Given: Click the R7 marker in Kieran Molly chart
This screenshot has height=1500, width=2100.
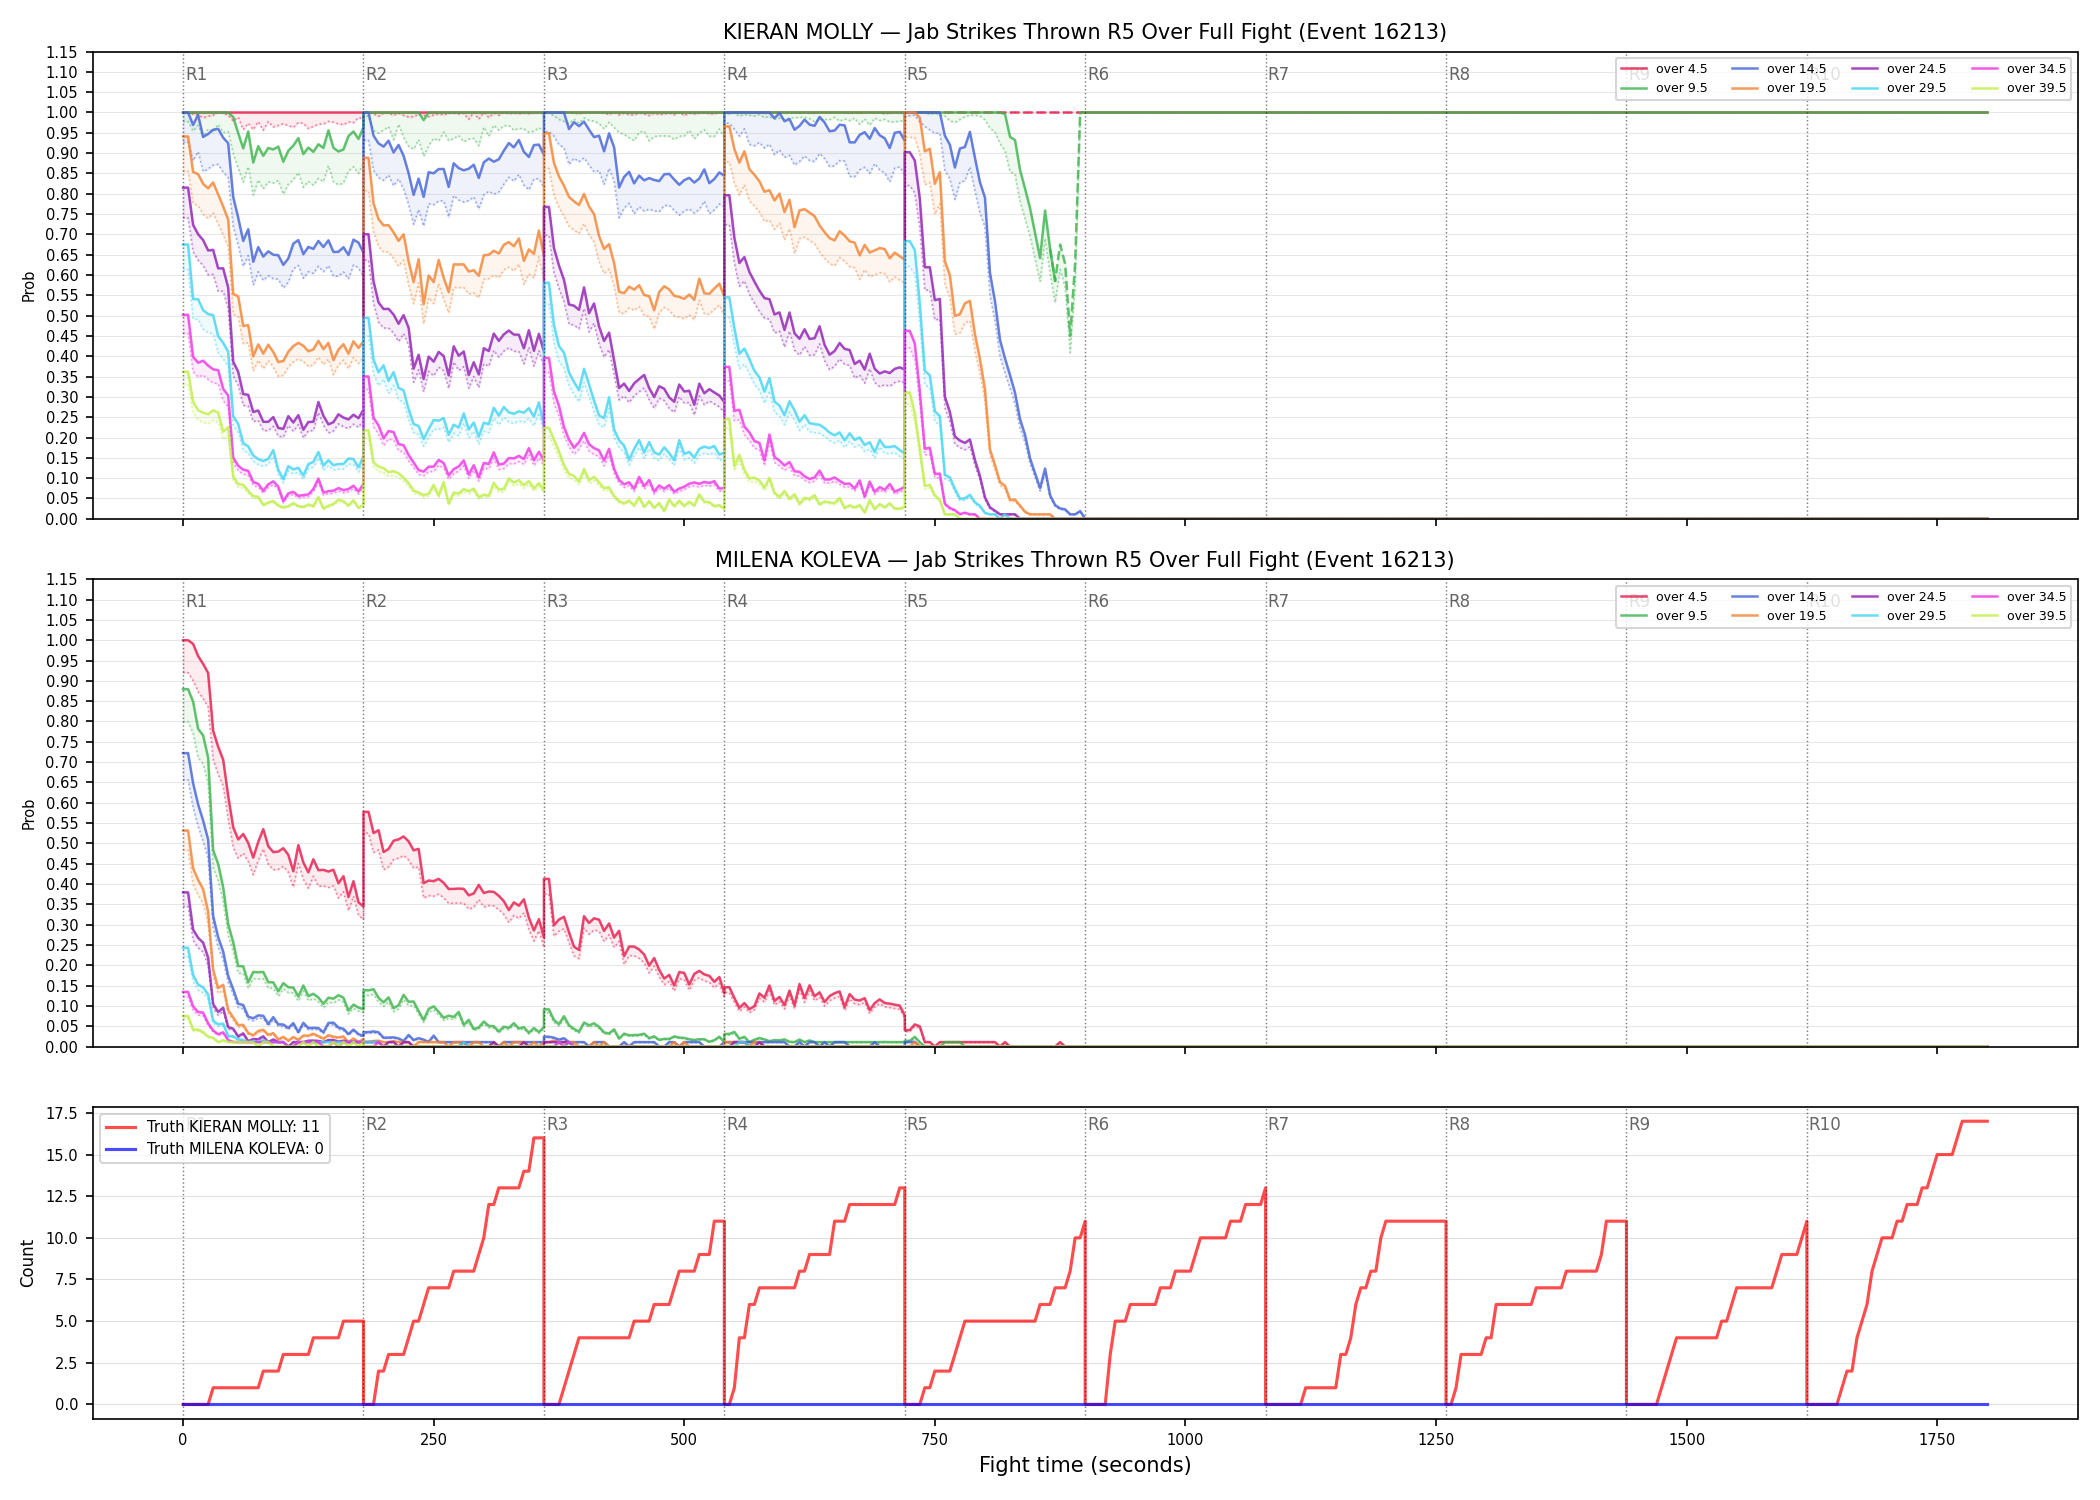Looking at the screenshot, I should tap(1278, 74).
